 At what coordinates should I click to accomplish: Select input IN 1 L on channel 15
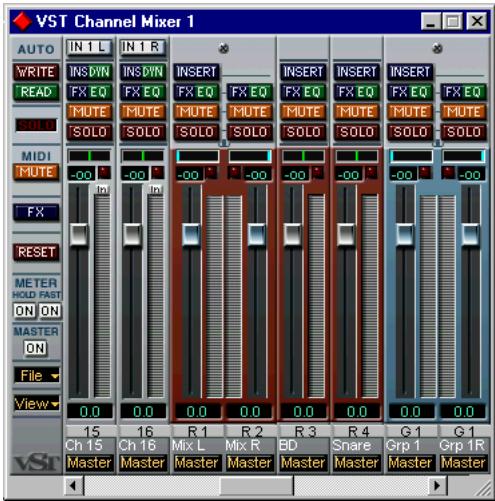tap(89, 47)
